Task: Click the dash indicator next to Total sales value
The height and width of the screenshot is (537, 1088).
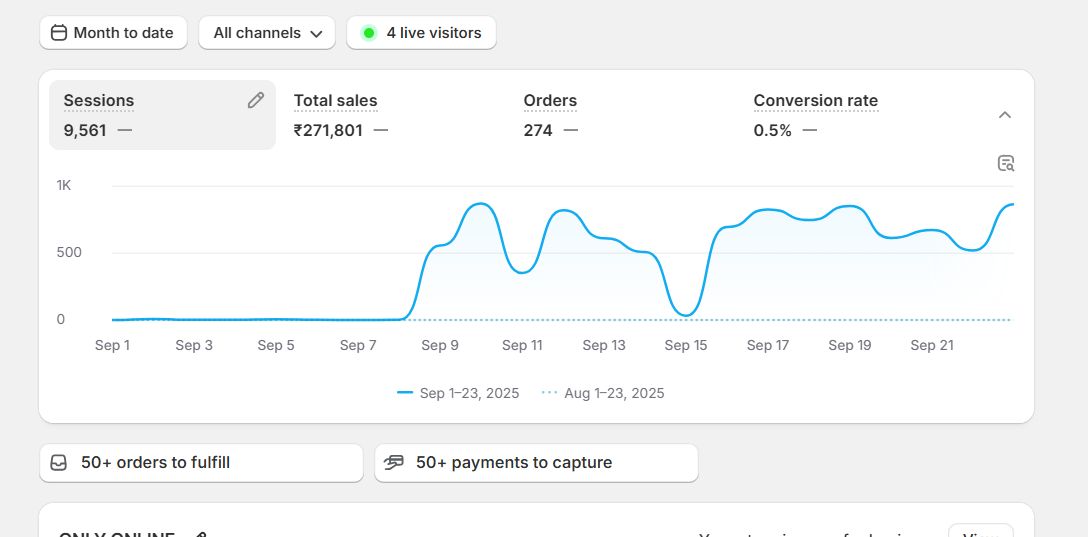Action: [381, 130]
